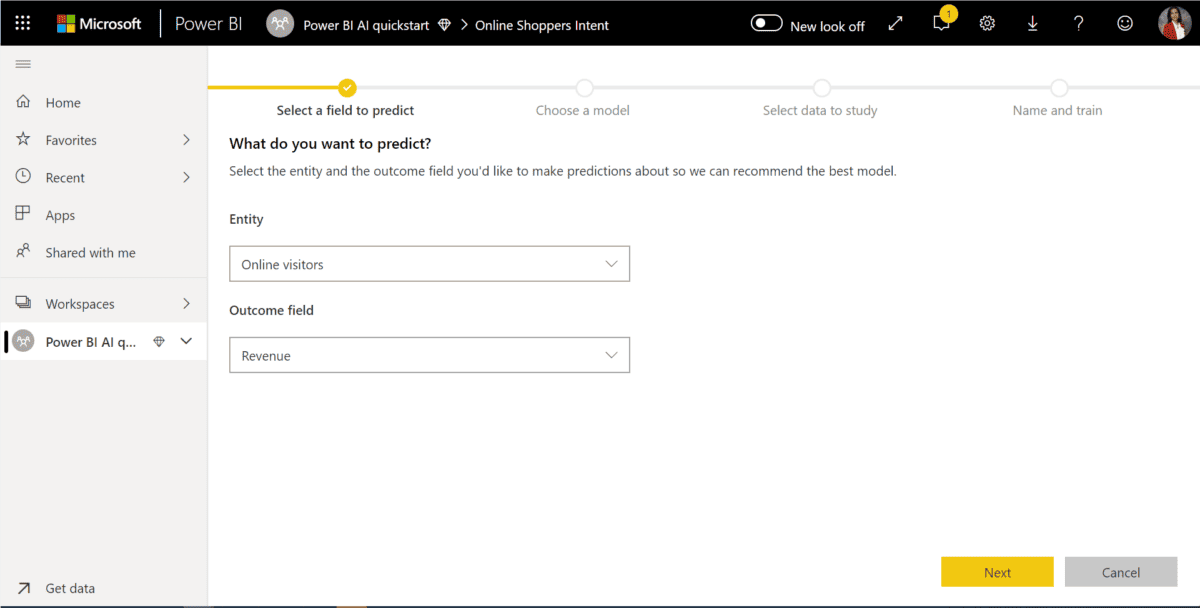Enter full screen with the expand arrows icon
The image size is (1200, 608).
click(x=895, y=23)
